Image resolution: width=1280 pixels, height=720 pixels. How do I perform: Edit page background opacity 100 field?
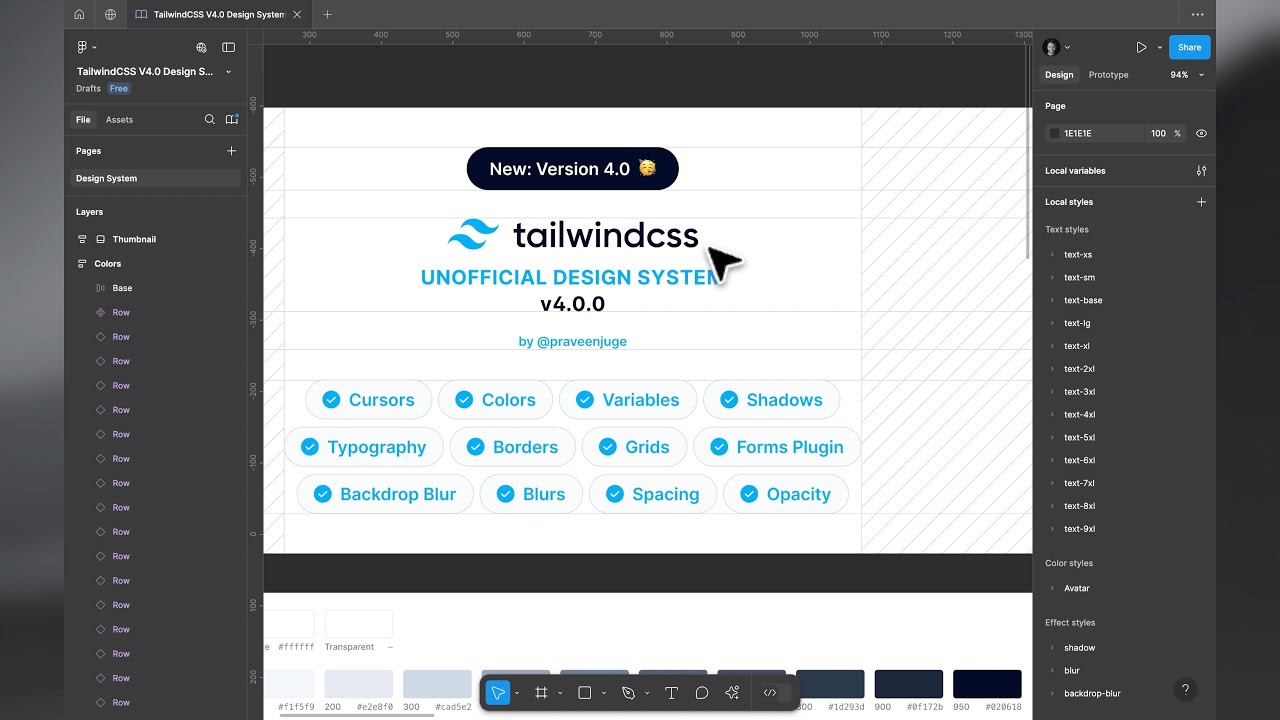coord(1158,133)
